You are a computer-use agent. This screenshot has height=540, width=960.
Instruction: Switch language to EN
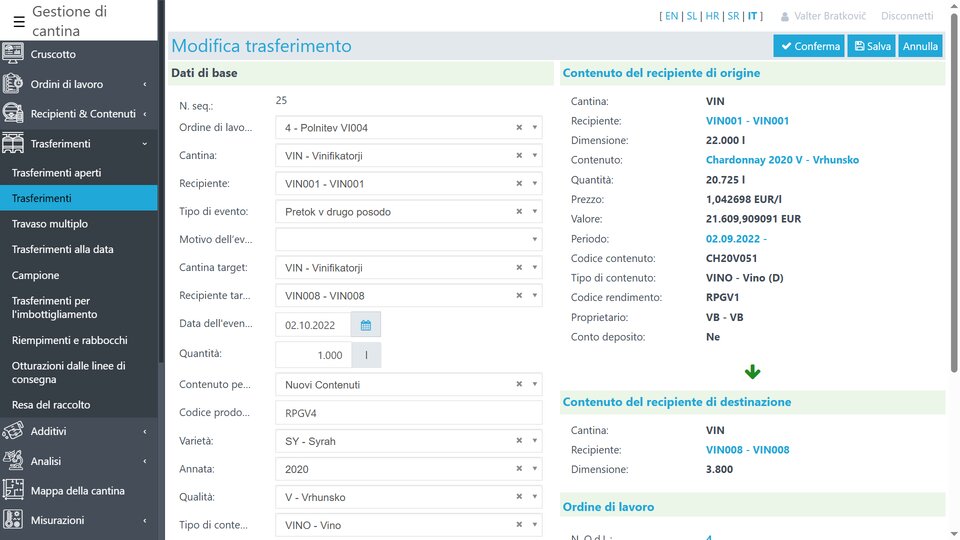[671, 16]
